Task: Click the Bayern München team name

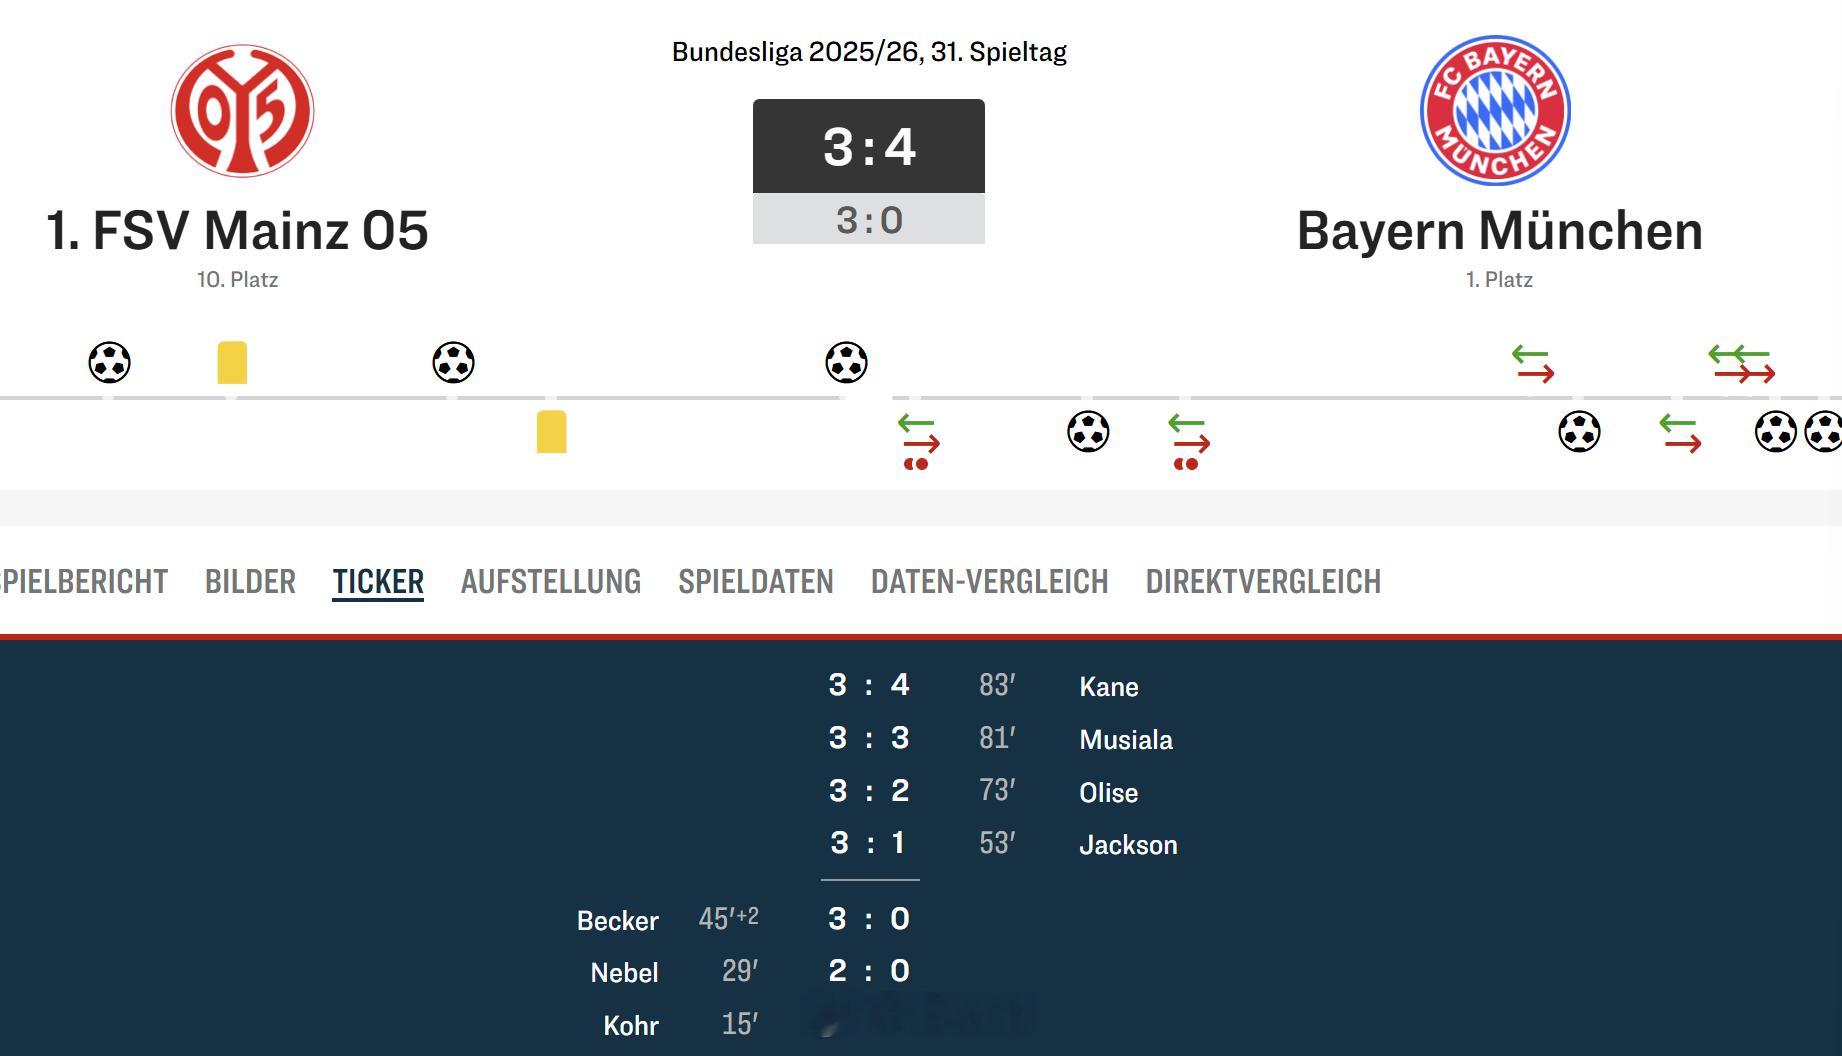Action: pyautogui.click(x=1499, y=231)
